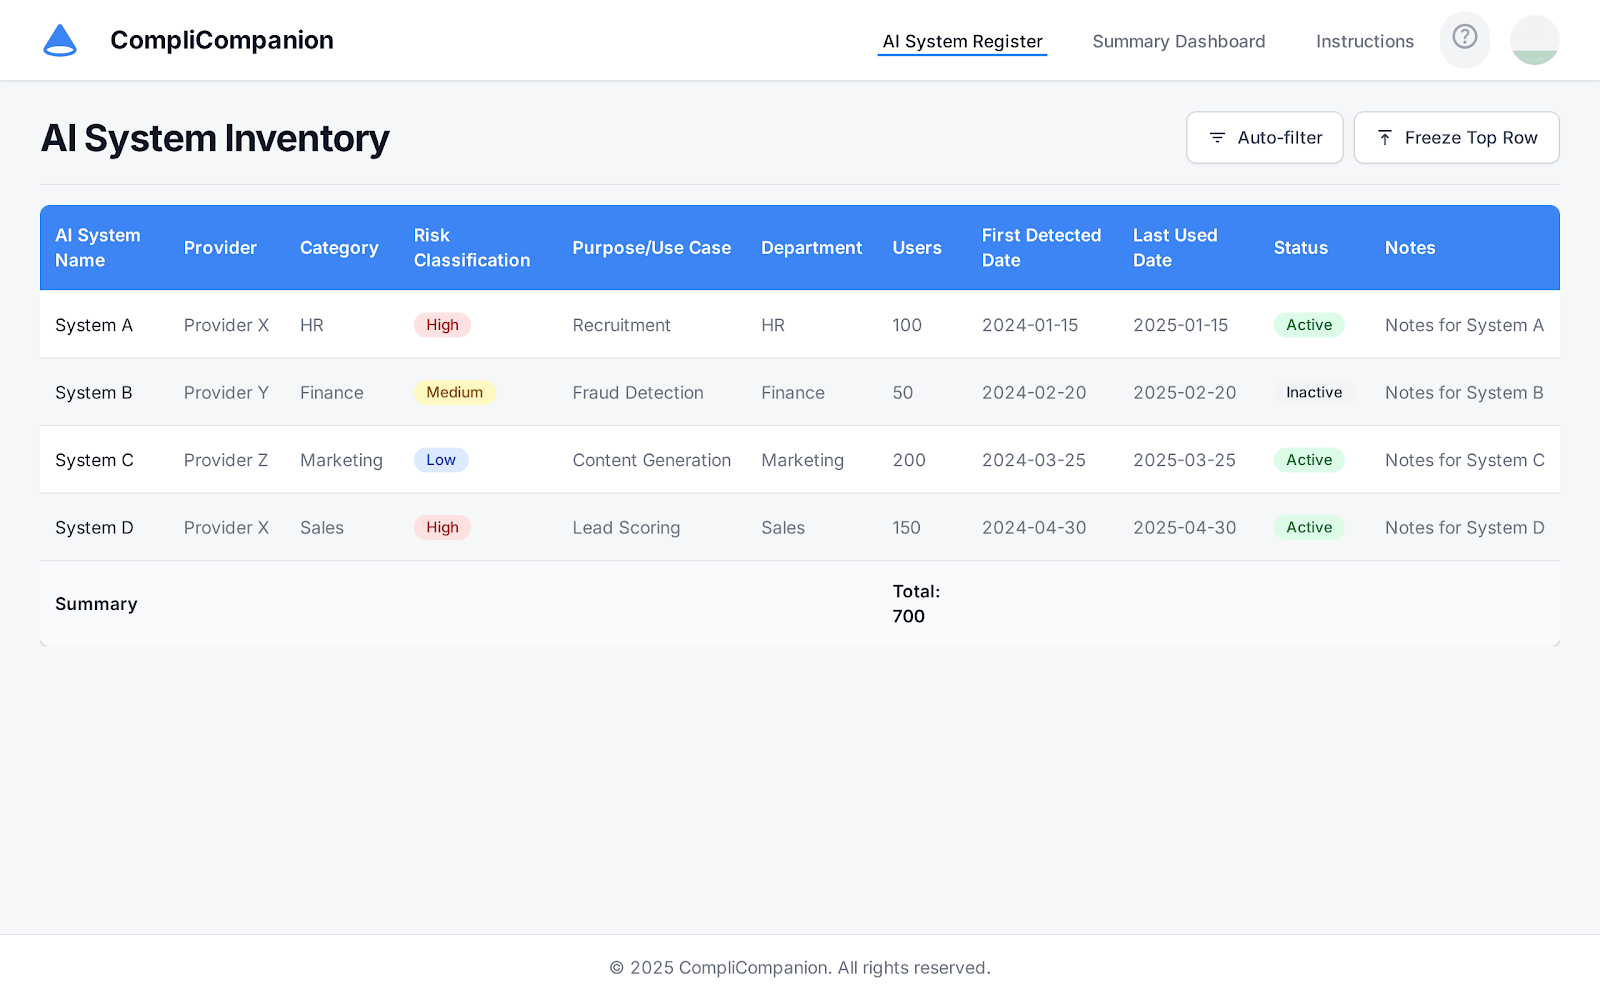This screenshot has width=1600, height=1000.
Task: Click the First Detected Date column header
Action: tap(1040, 248)
